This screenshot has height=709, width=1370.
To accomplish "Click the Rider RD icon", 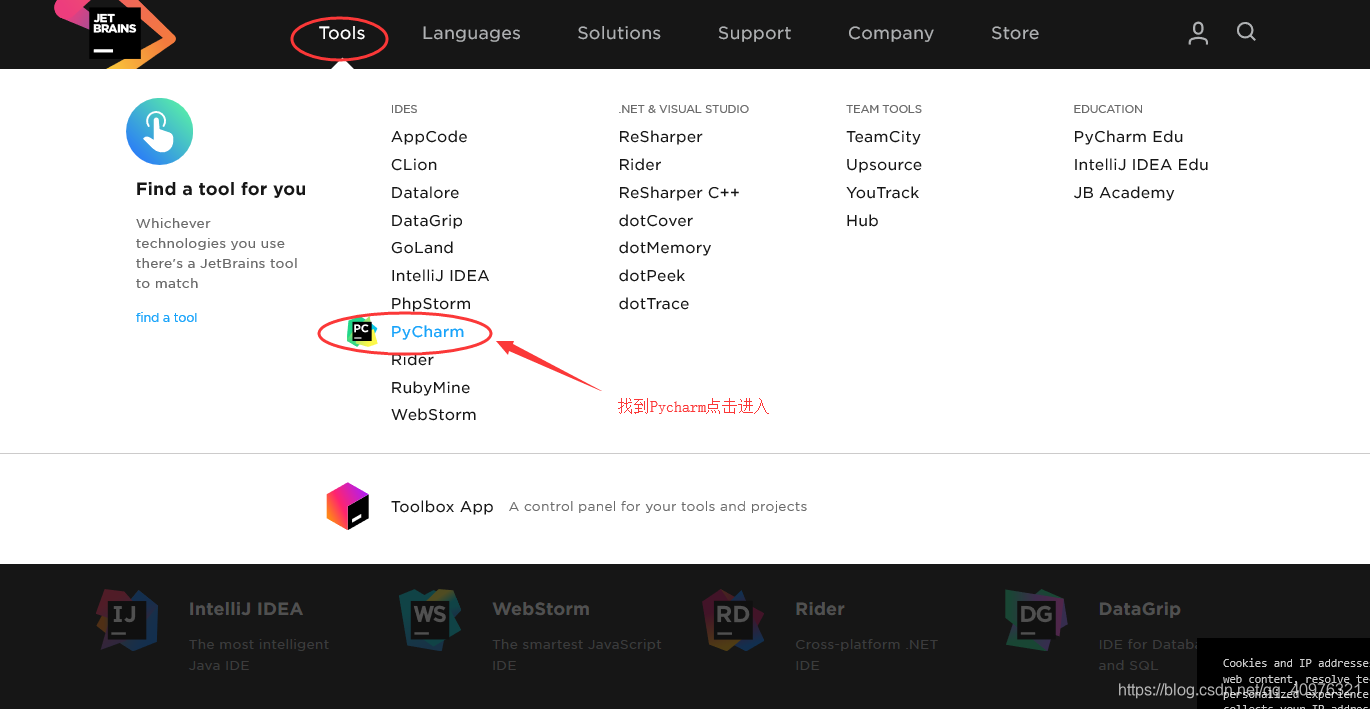I will (733, 620).
